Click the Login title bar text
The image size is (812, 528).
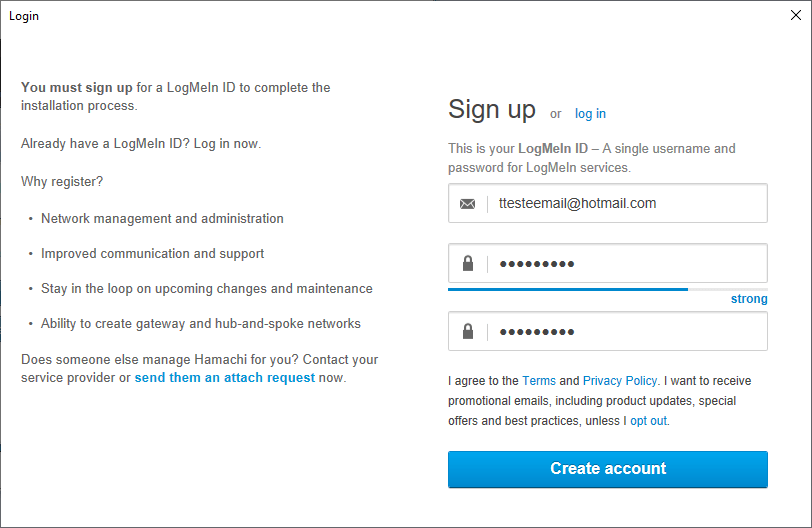point(24,16)
